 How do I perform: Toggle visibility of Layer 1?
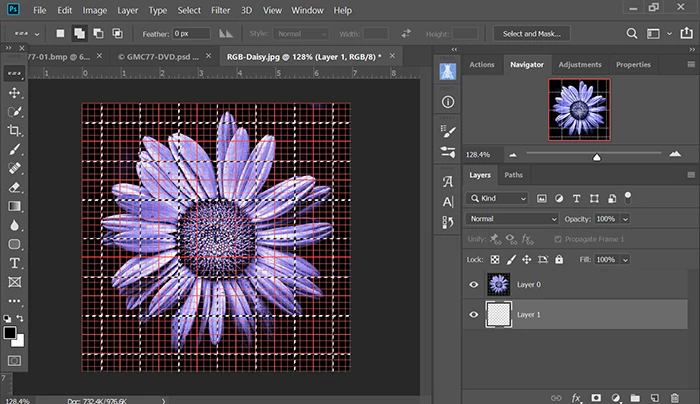pyautogui.click(x=474, y=315)
